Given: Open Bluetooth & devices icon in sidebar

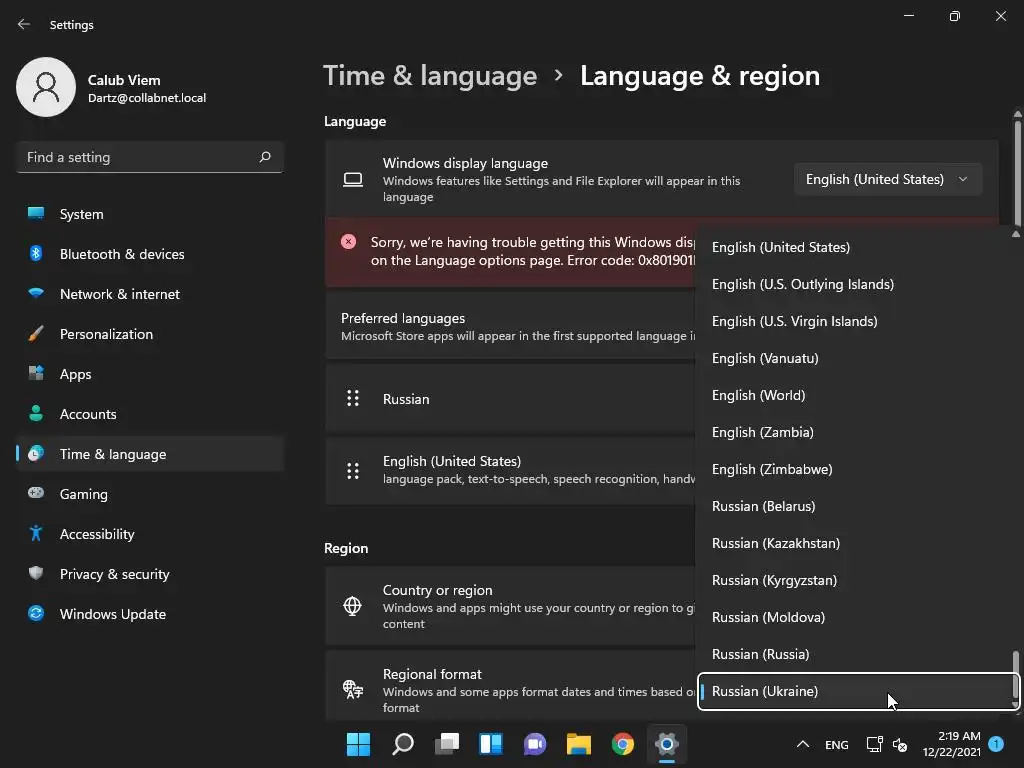Looking at the screenshot, I should (36, 253).
